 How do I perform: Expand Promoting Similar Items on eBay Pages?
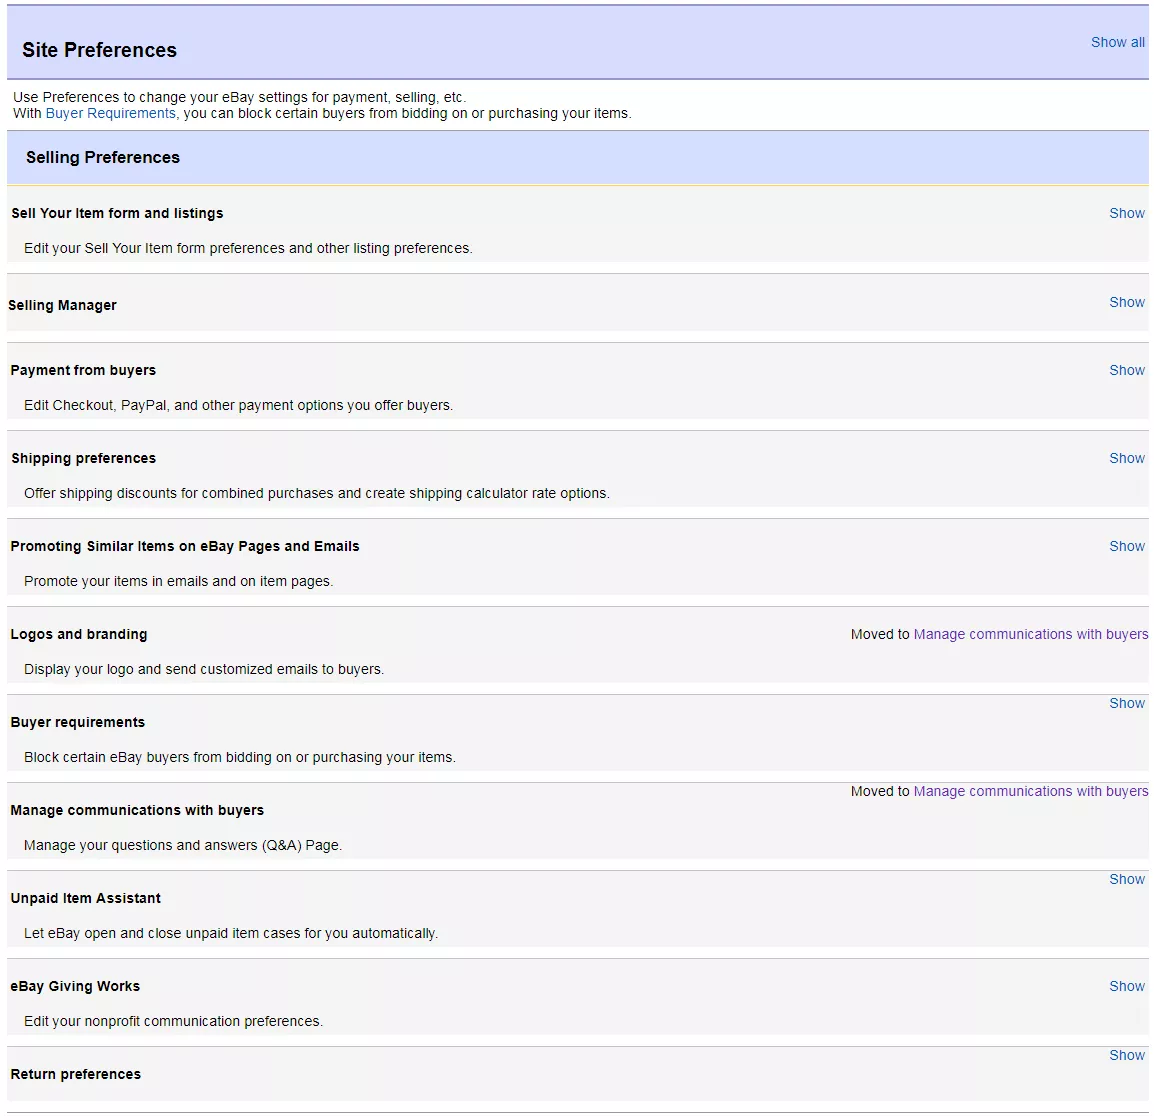[1126, 545]
